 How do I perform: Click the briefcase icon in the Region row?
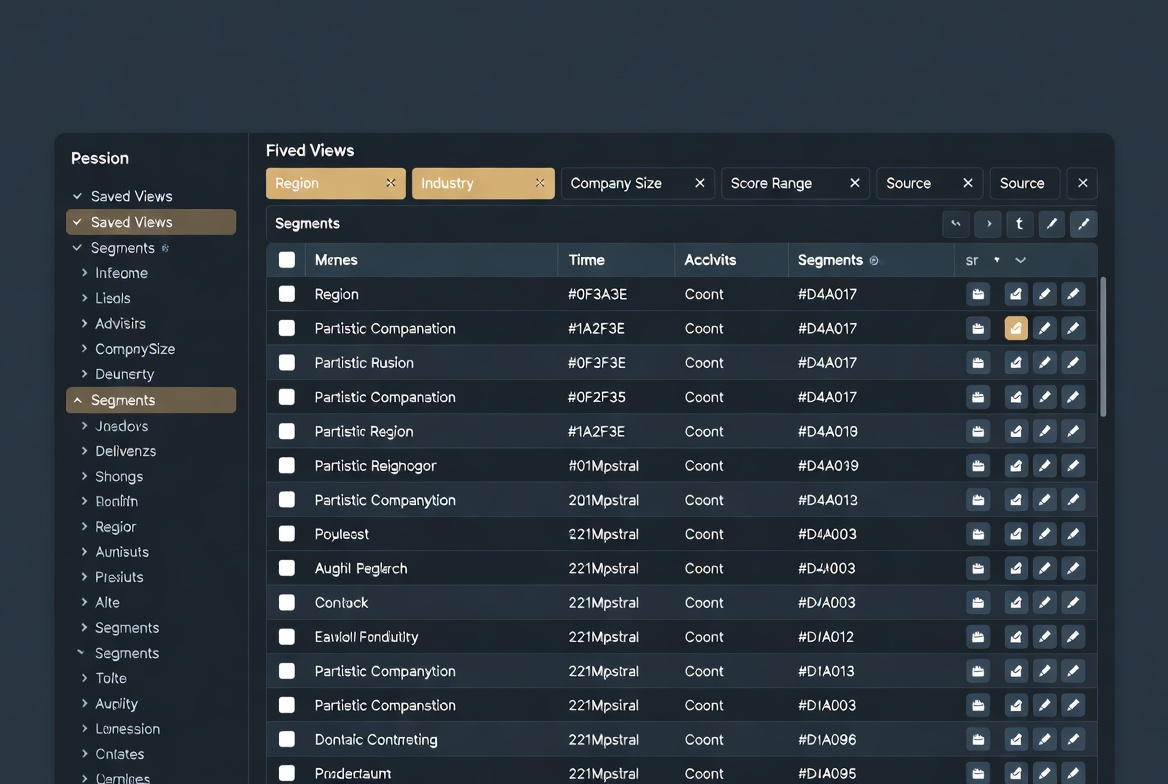(x=978, y=294)
